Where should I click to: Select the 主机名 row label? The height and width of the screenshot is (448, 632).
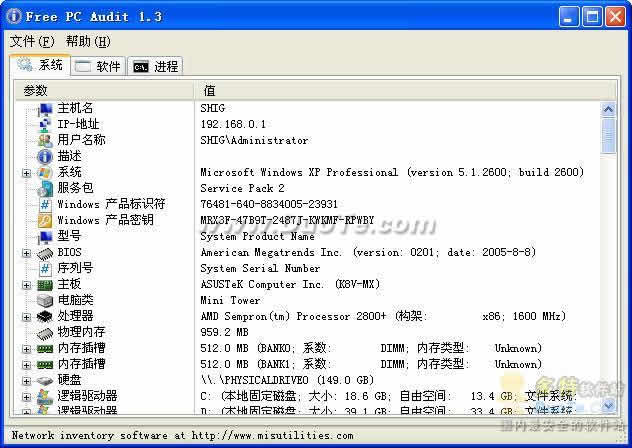click(75, 108)
